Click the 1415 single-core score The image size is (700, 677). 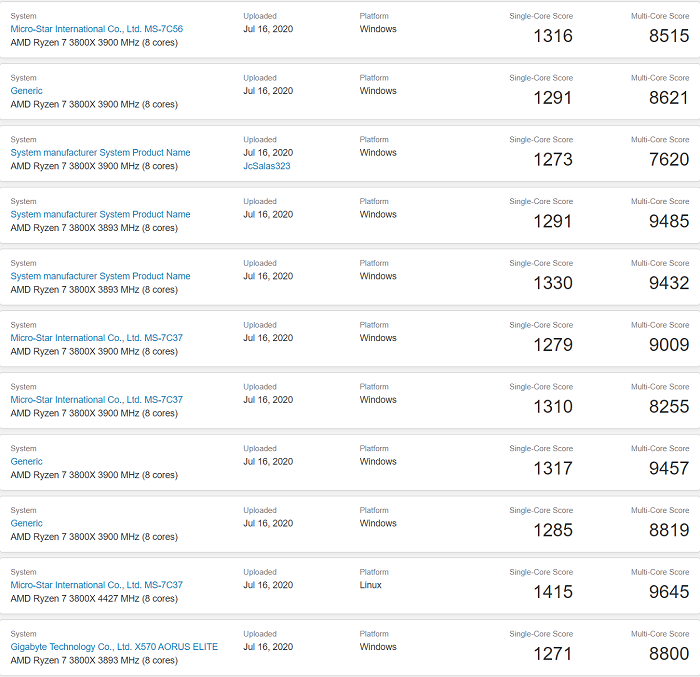553,592
